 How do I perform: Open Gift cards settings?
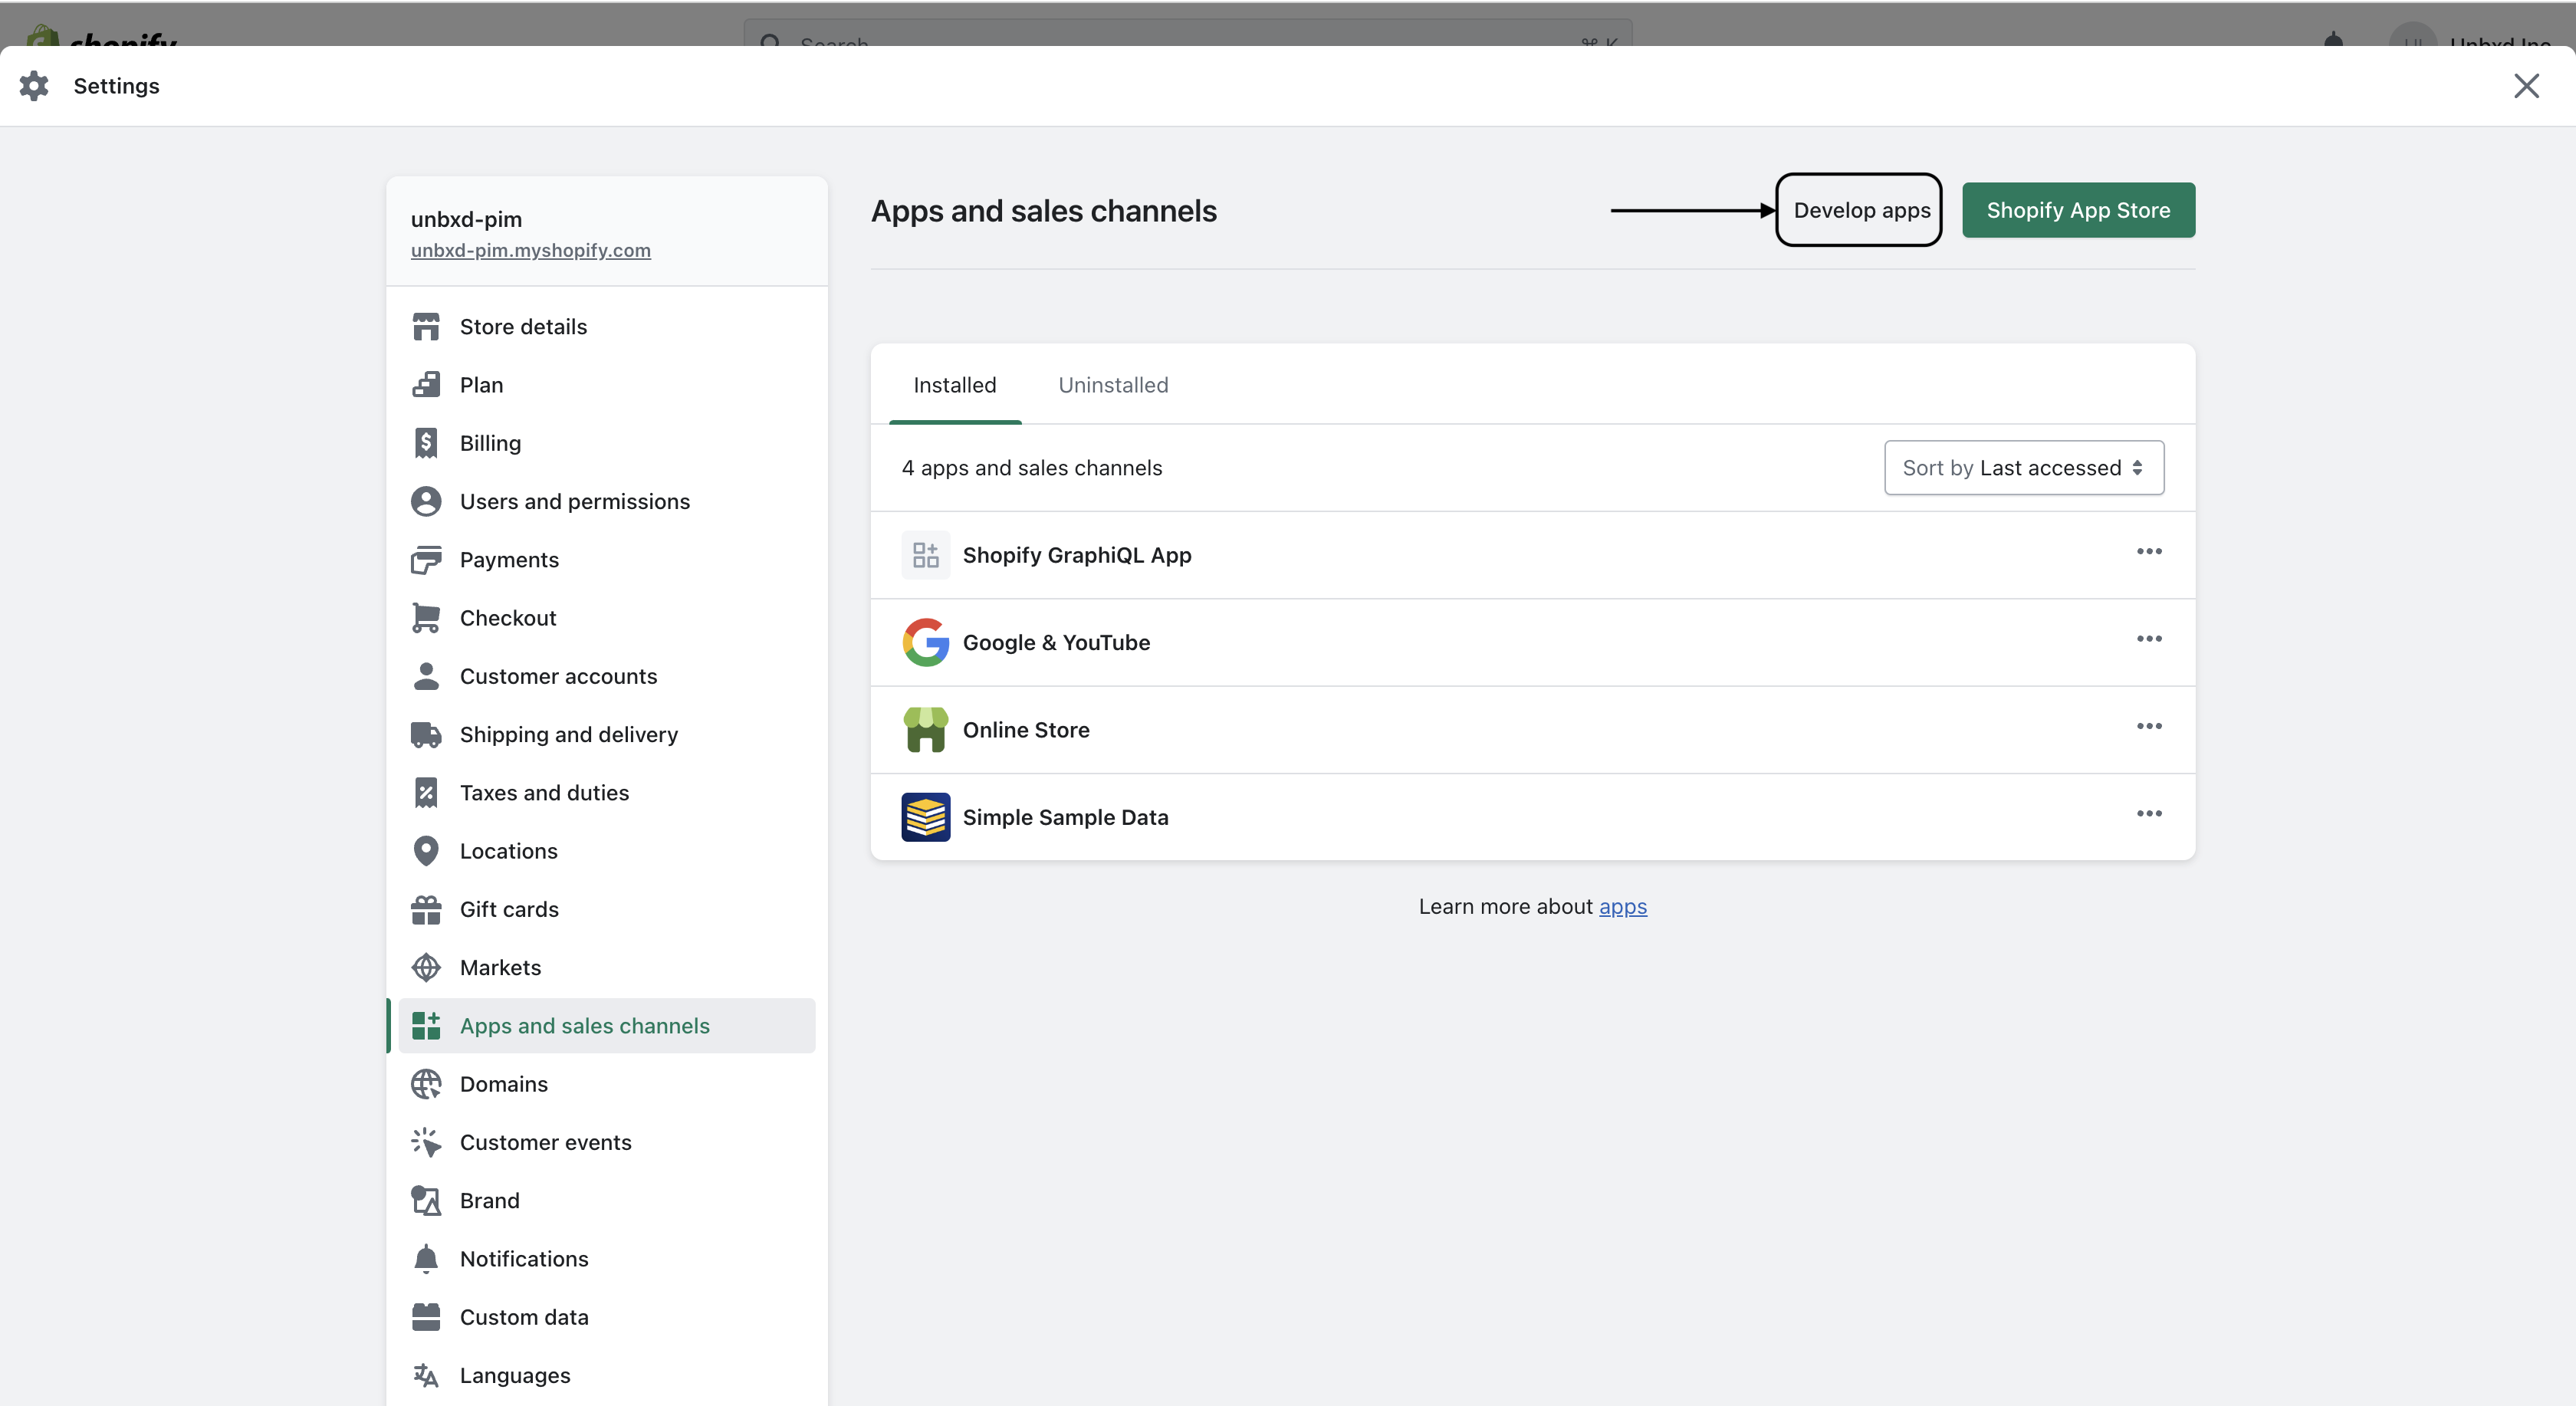coord(607,909)
